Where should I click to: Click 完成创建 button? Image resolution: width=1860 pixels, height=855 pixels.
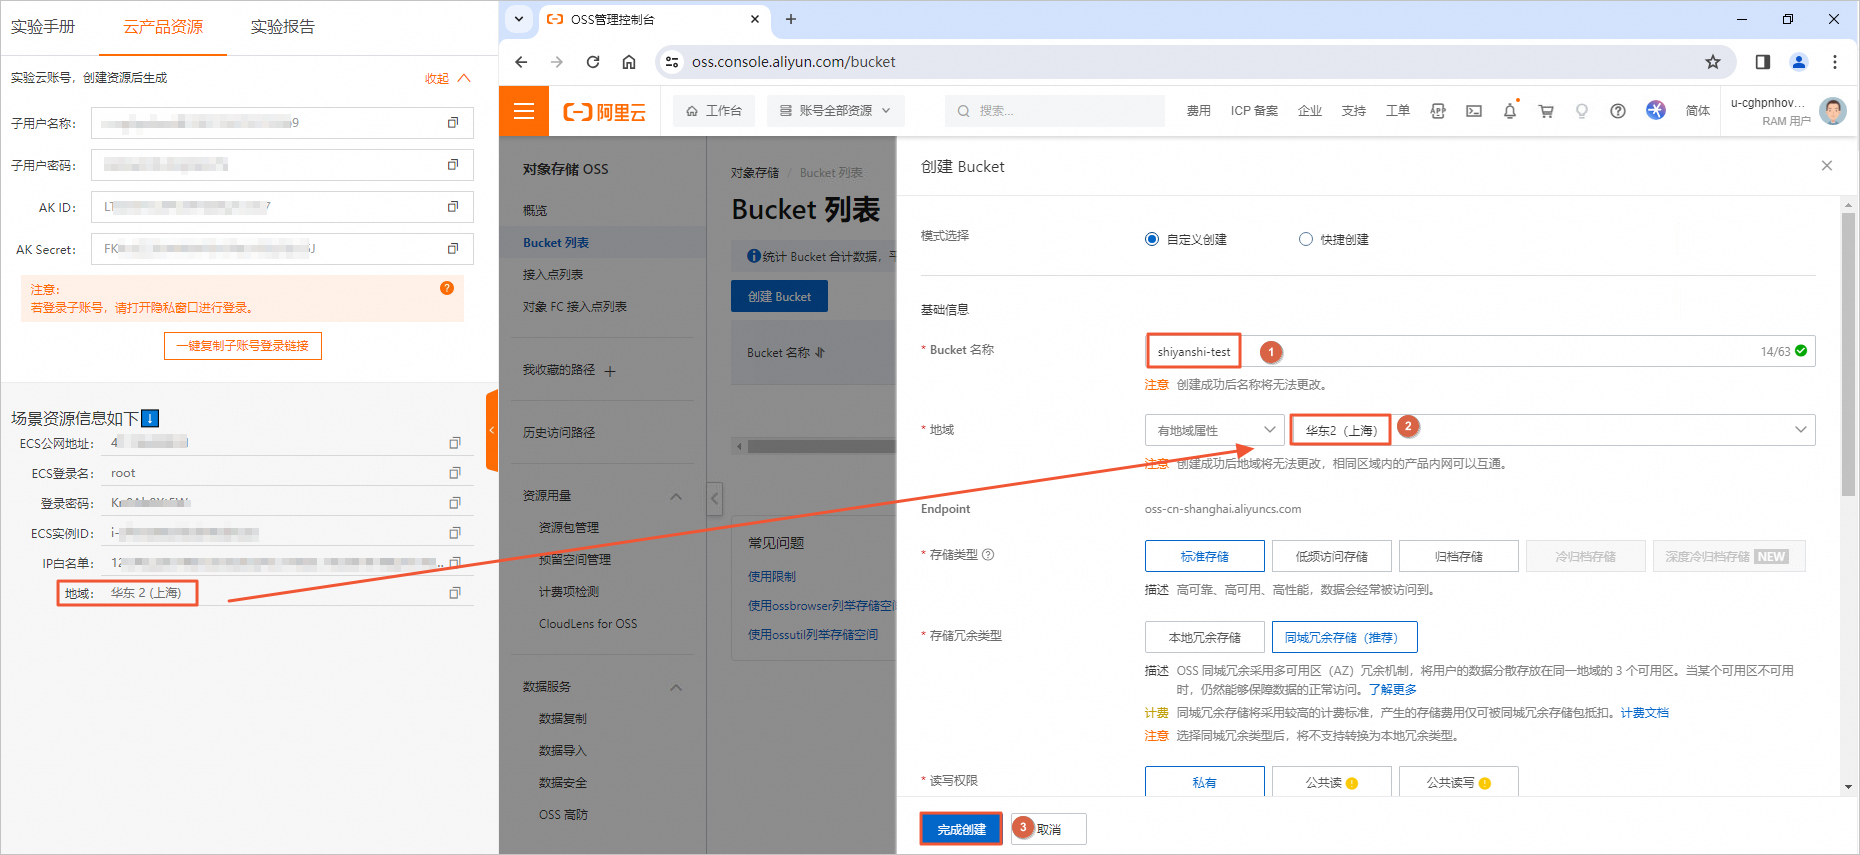(961, 829)
